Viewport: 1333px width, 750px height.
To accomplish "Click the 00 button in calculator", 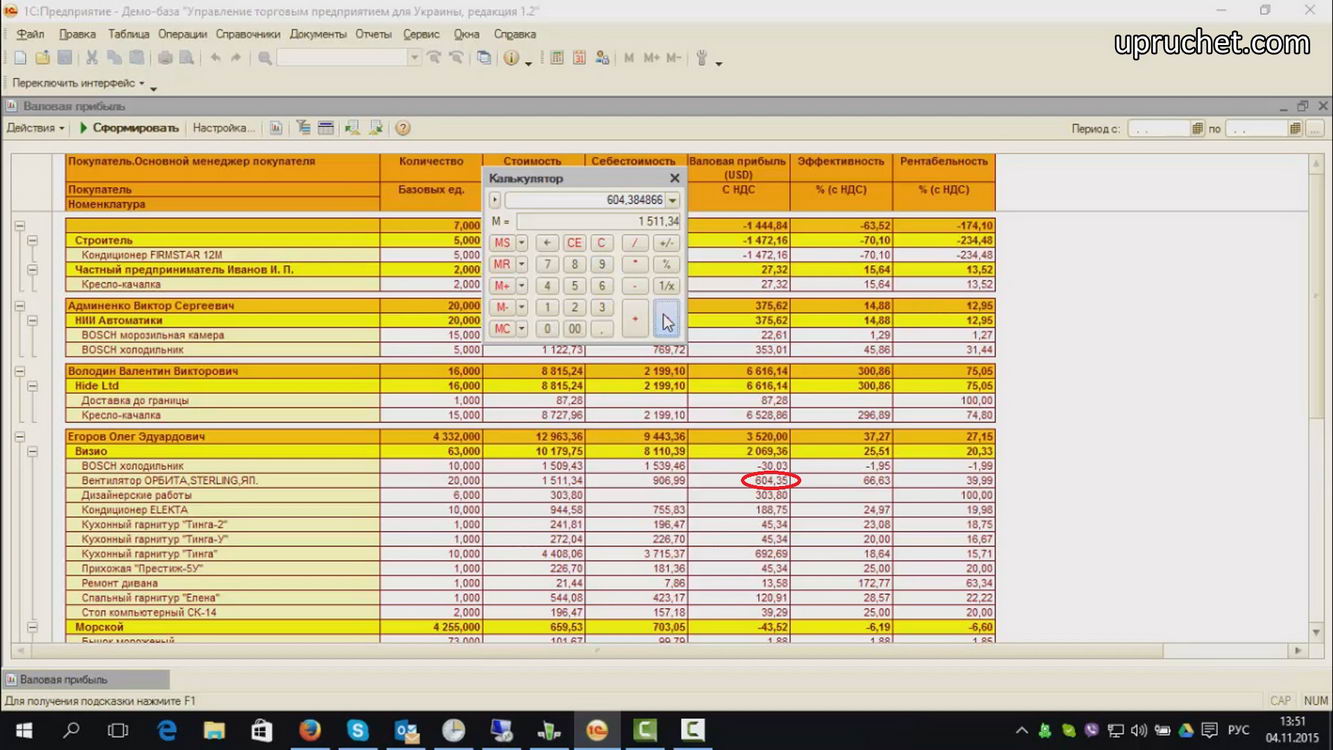I will (x=574, y=328).
